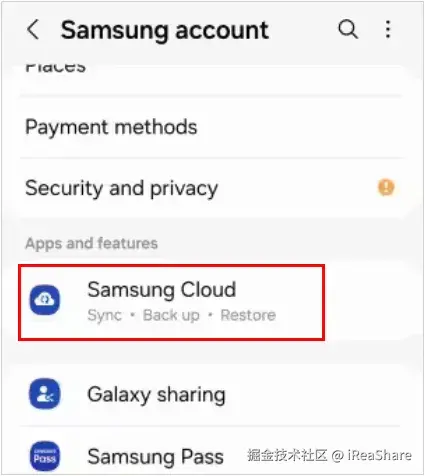Open Security and privacy settings

coord(211,188)
